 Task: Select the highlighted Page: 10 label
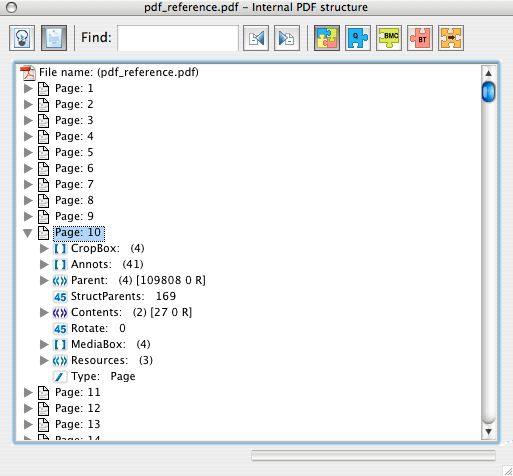[79, 233]
